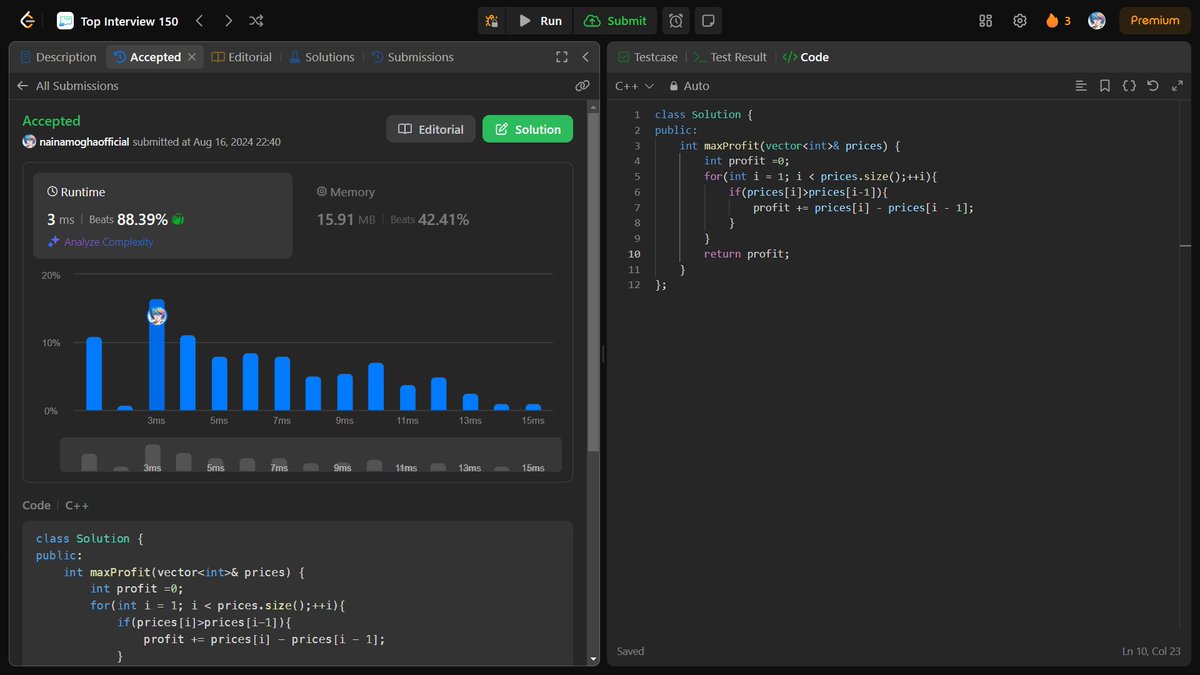Switch to the Solutions tab
The image size is (1200, 675).
tap(322, 57)
